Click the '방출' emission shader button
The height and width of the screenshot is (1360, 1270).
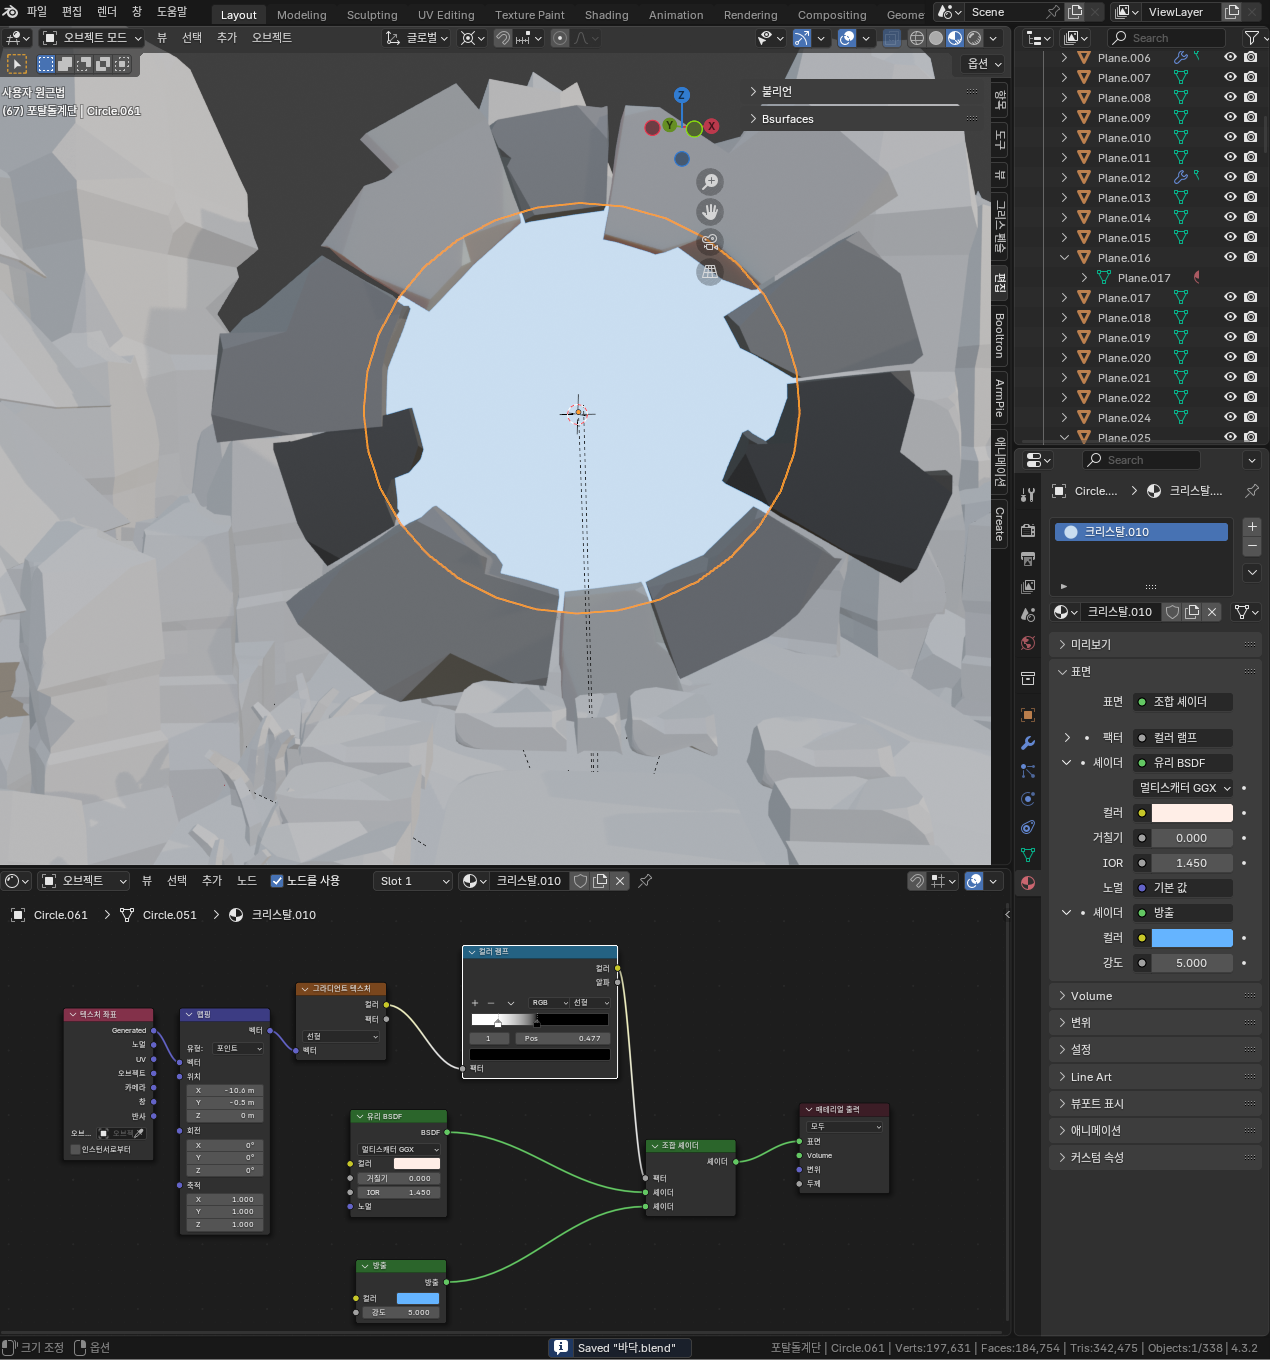coord(1182,913)
